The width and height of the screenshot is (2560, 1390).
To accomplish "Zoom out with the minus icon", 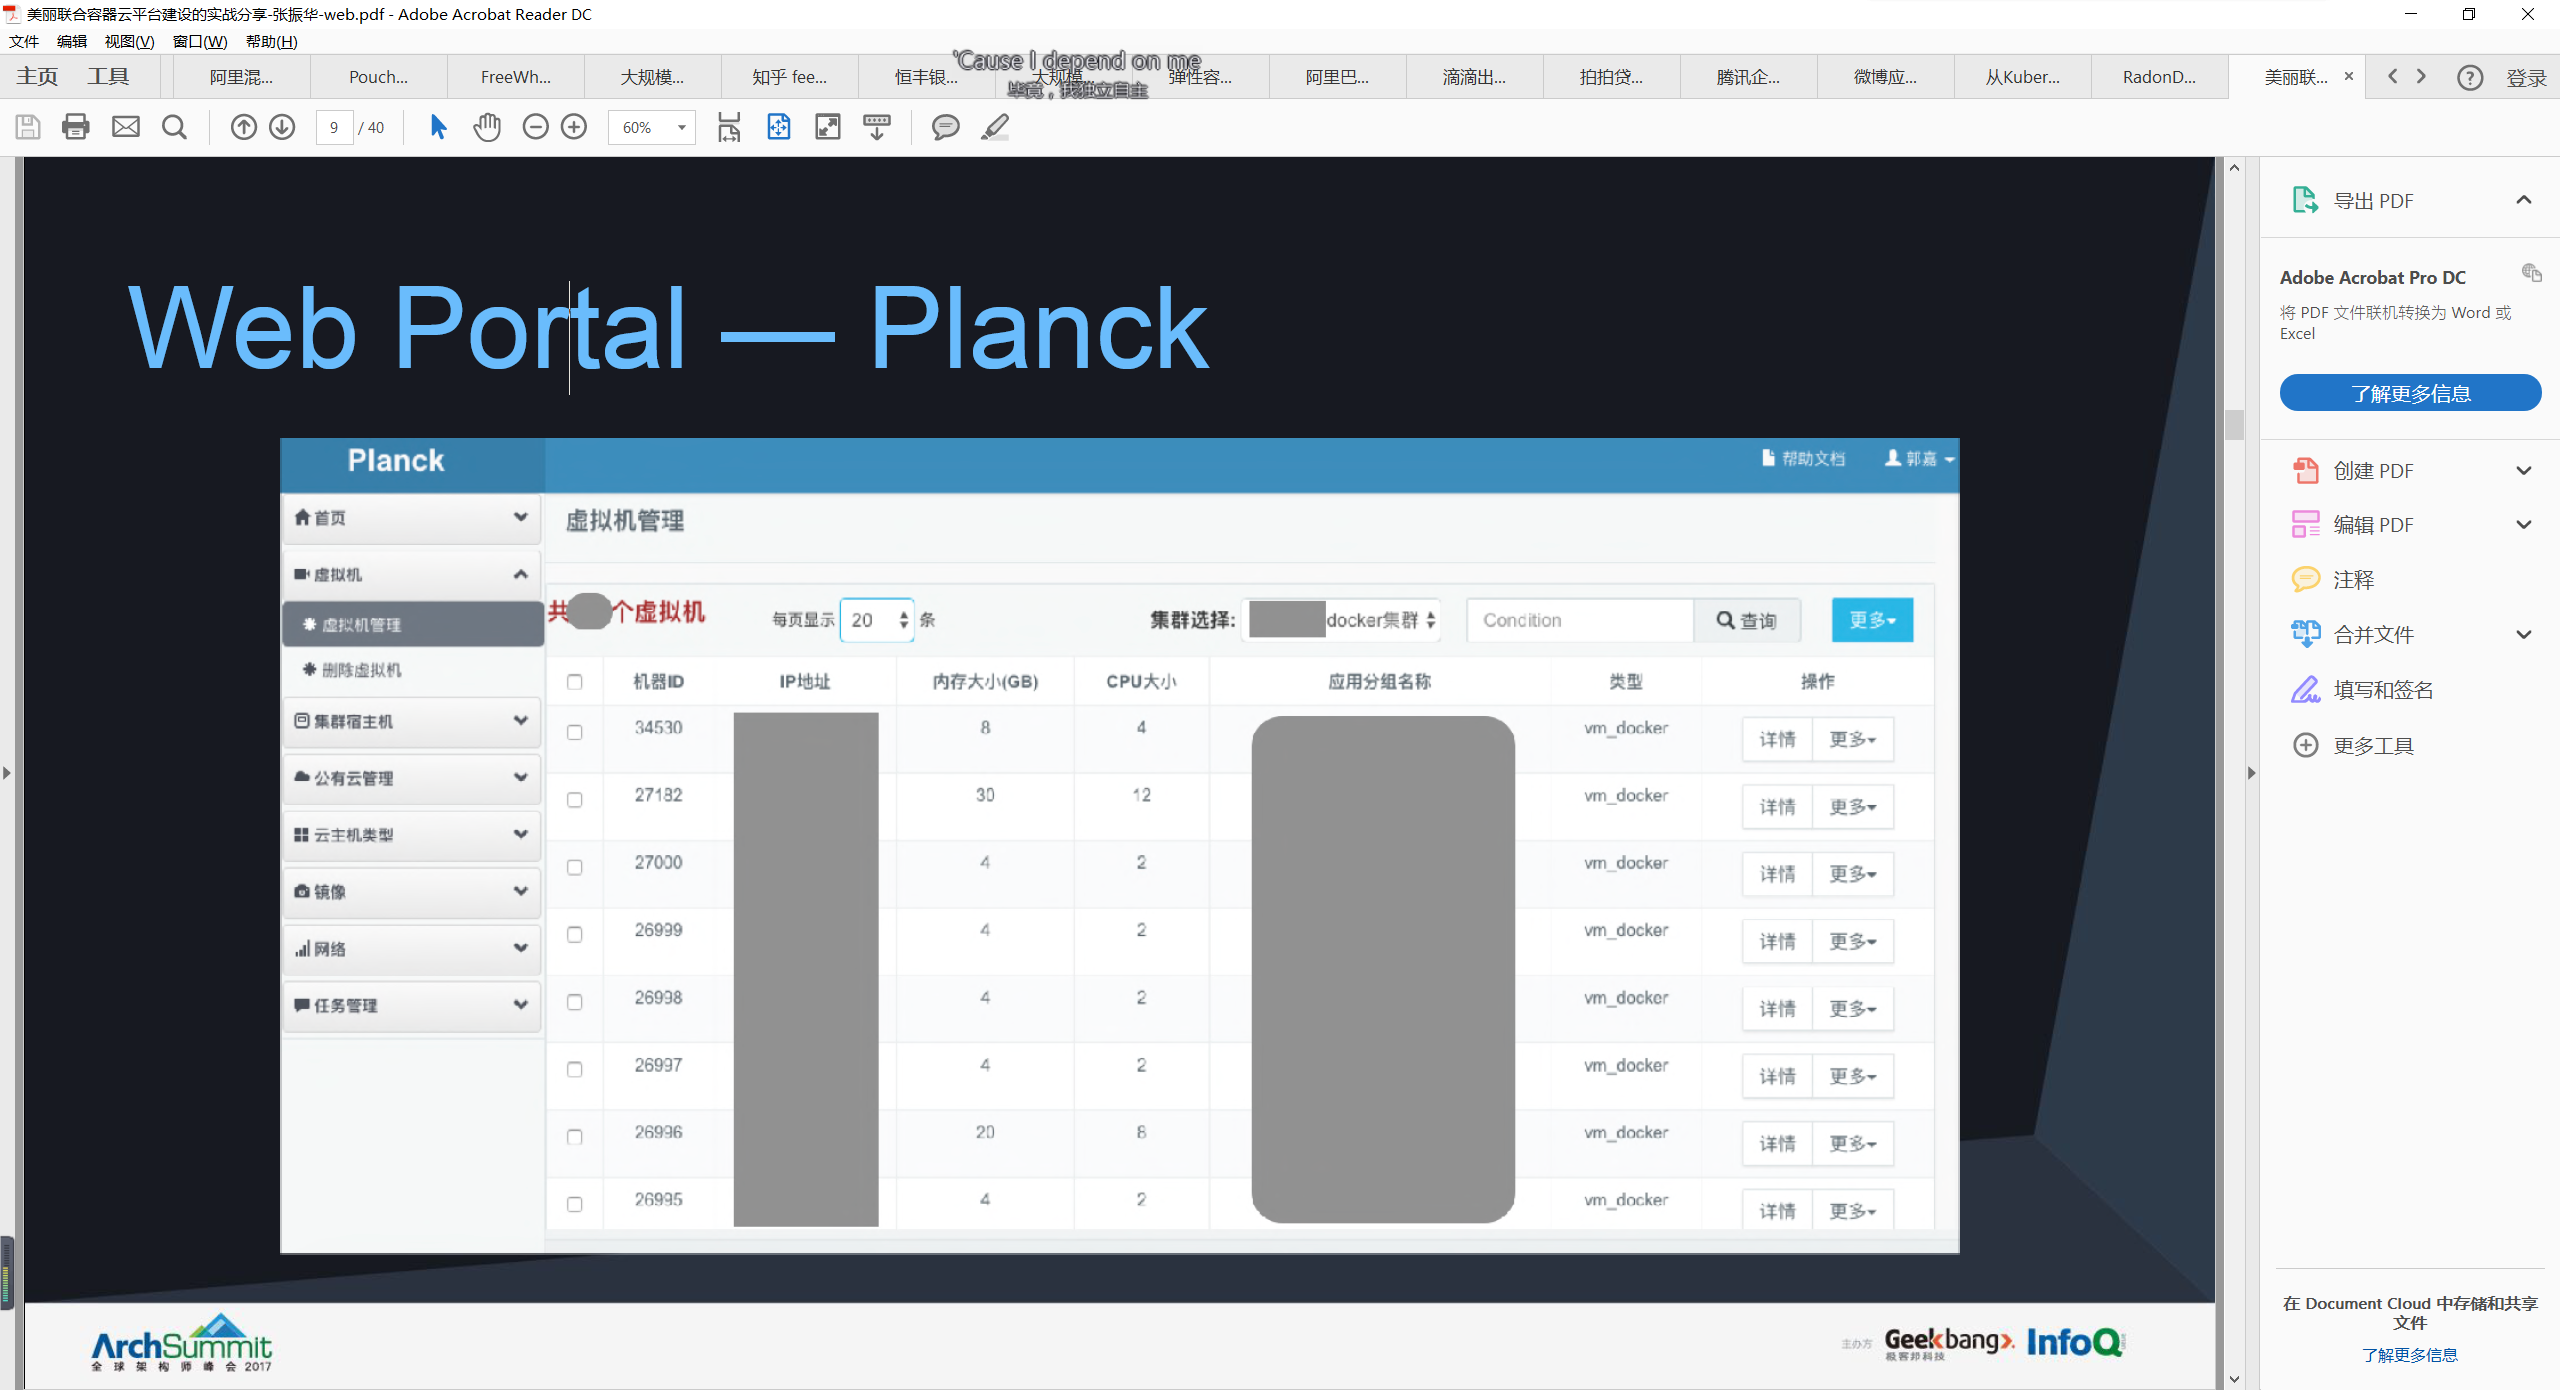I will click(535, 127).
